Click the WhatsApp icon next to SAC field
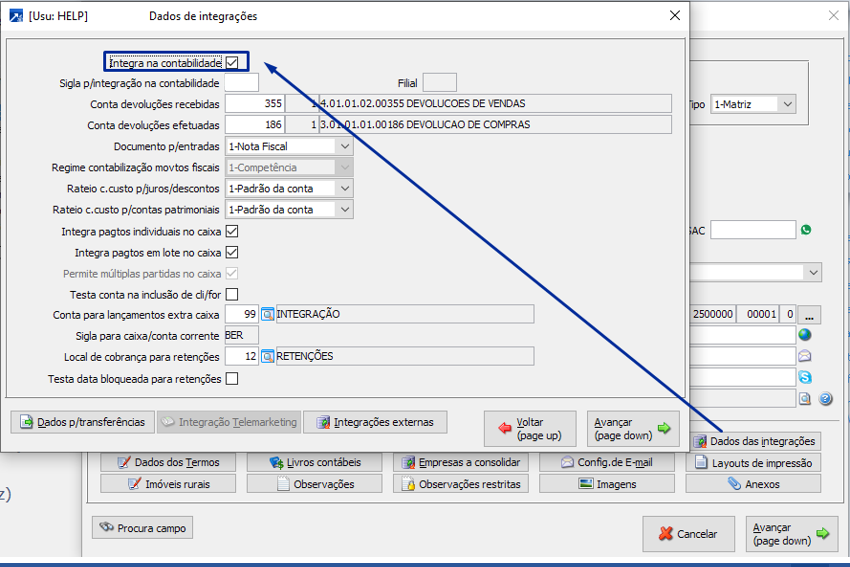This screenshot has width=850, height=567. [806, 230]
